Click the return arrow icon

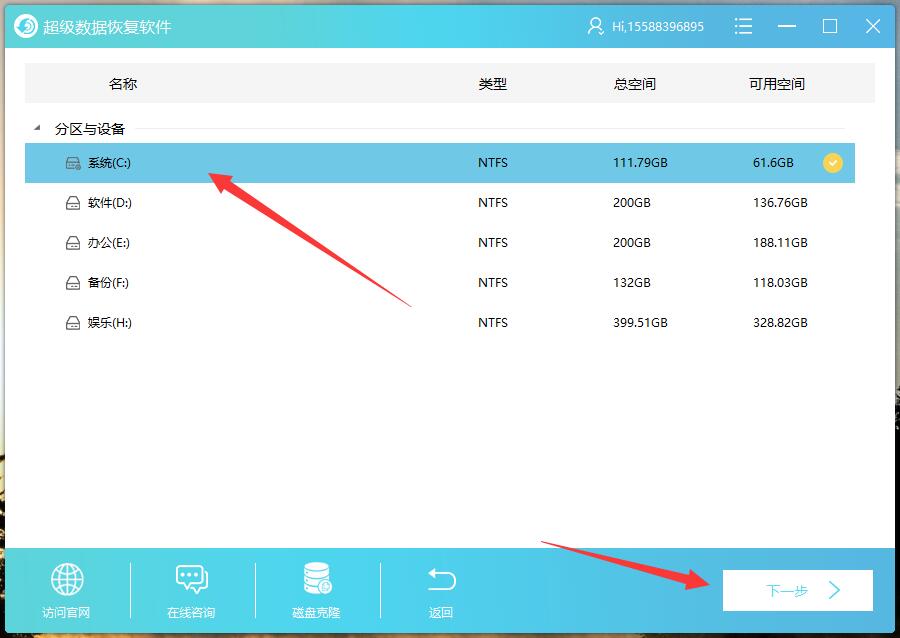(x=441, y=579)
